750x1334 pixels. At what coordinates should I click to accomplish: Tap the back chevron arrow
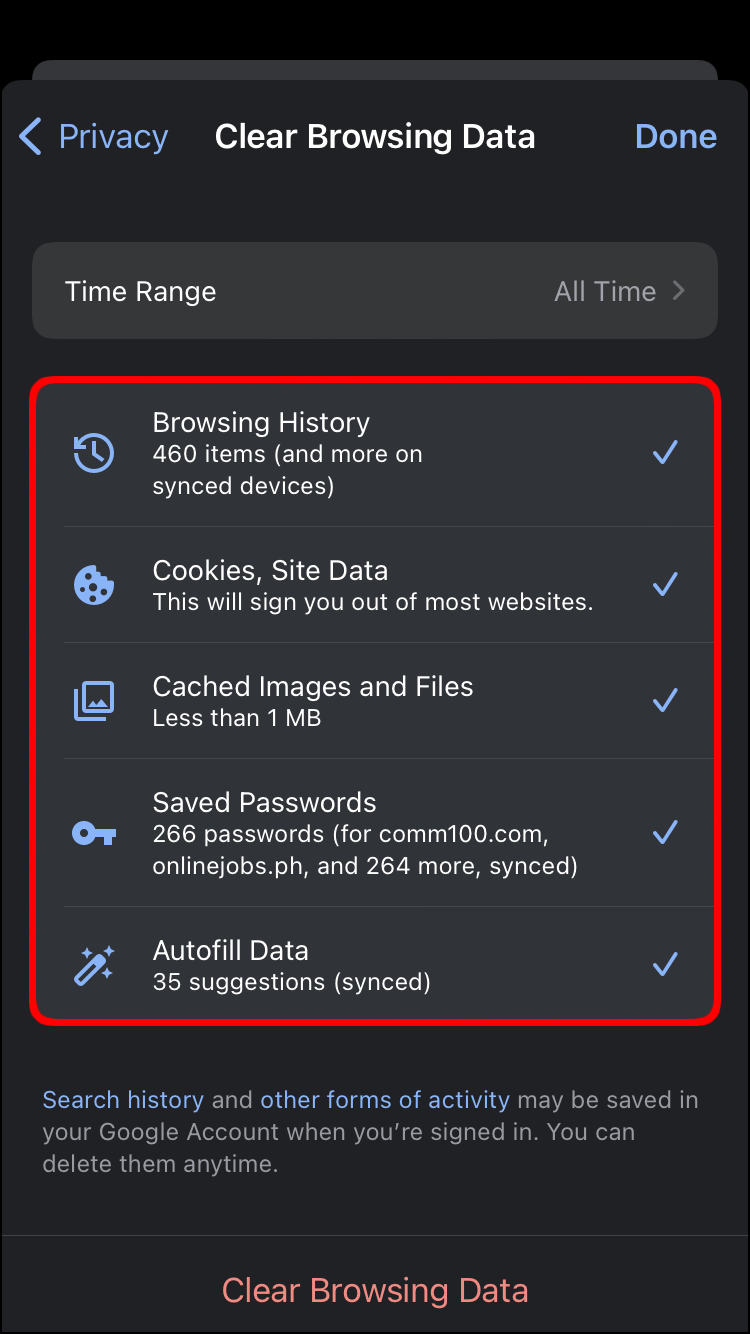pyautogui.click(x=31, y=137)
